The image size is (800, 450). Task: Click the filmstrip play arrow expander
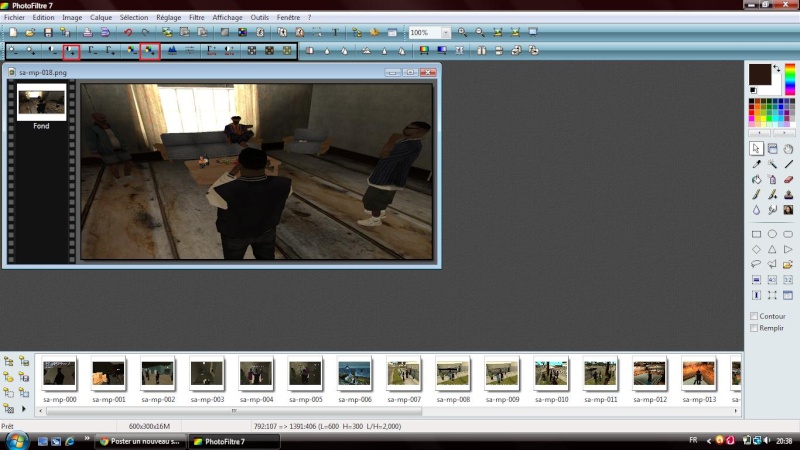23,409
